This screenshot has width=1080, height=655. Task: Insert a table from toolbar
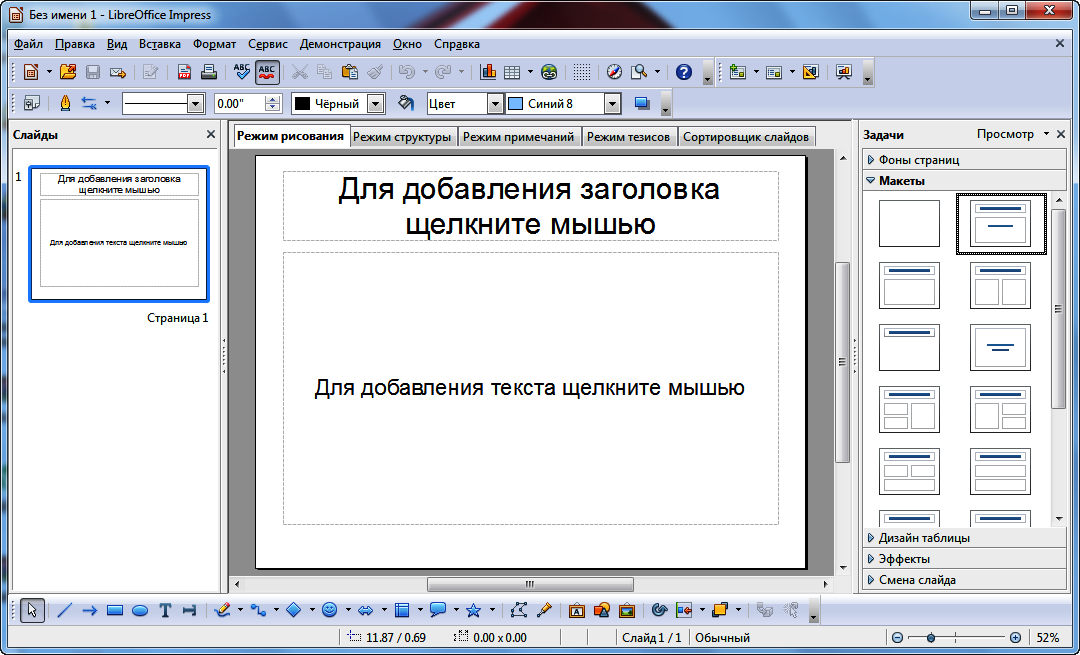pyautogui.click(x=512, y=72)
